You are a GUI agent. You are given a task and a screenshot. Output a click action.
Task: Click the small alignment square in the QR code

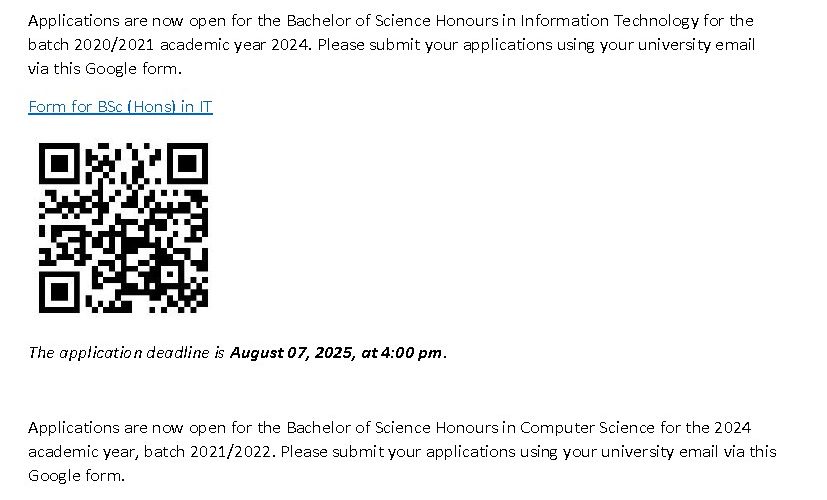[170, 274]
